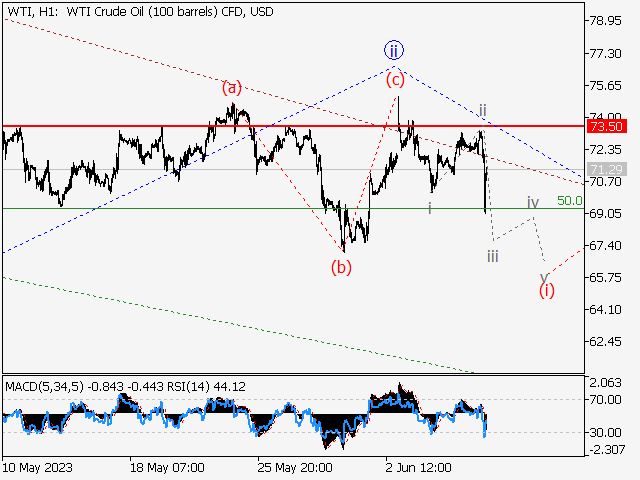This screenshot has width=640, height=480.
Task: Click the 18 May 07:00 date label
Action: click(x=167, y=467)
